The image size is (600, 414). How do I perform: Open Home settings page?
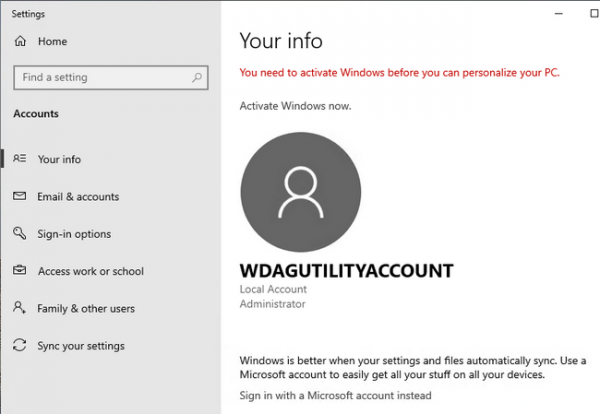pyautogui.click(x=110, y=41)
